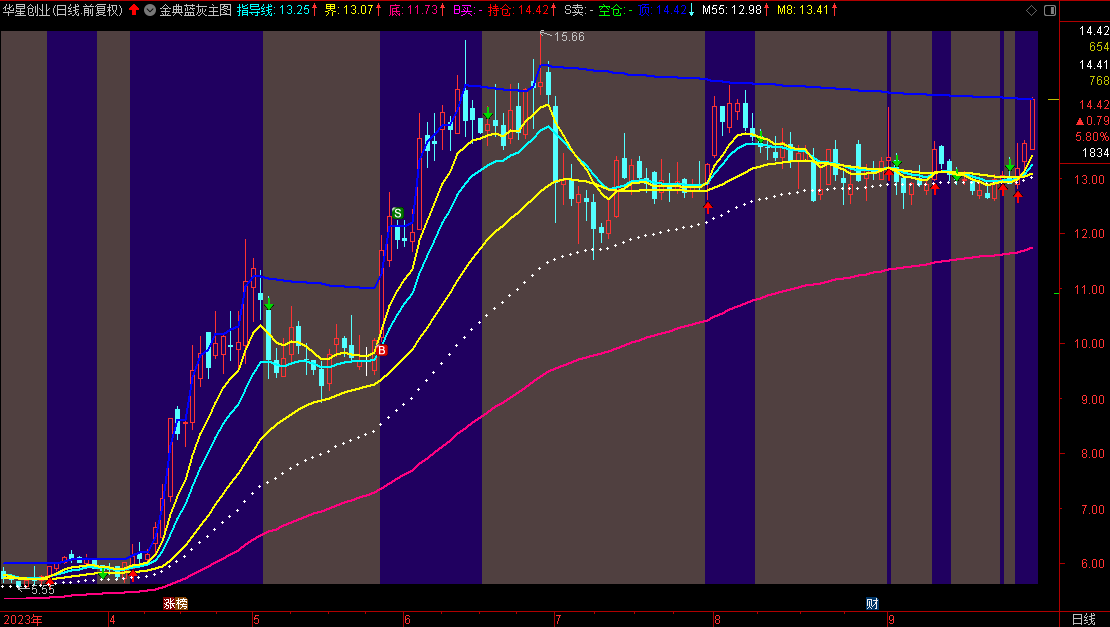The width and height of the screenshot is (1110, 627).
Task: Click month 6 on the time axis
Action: [x=407, y=620]
